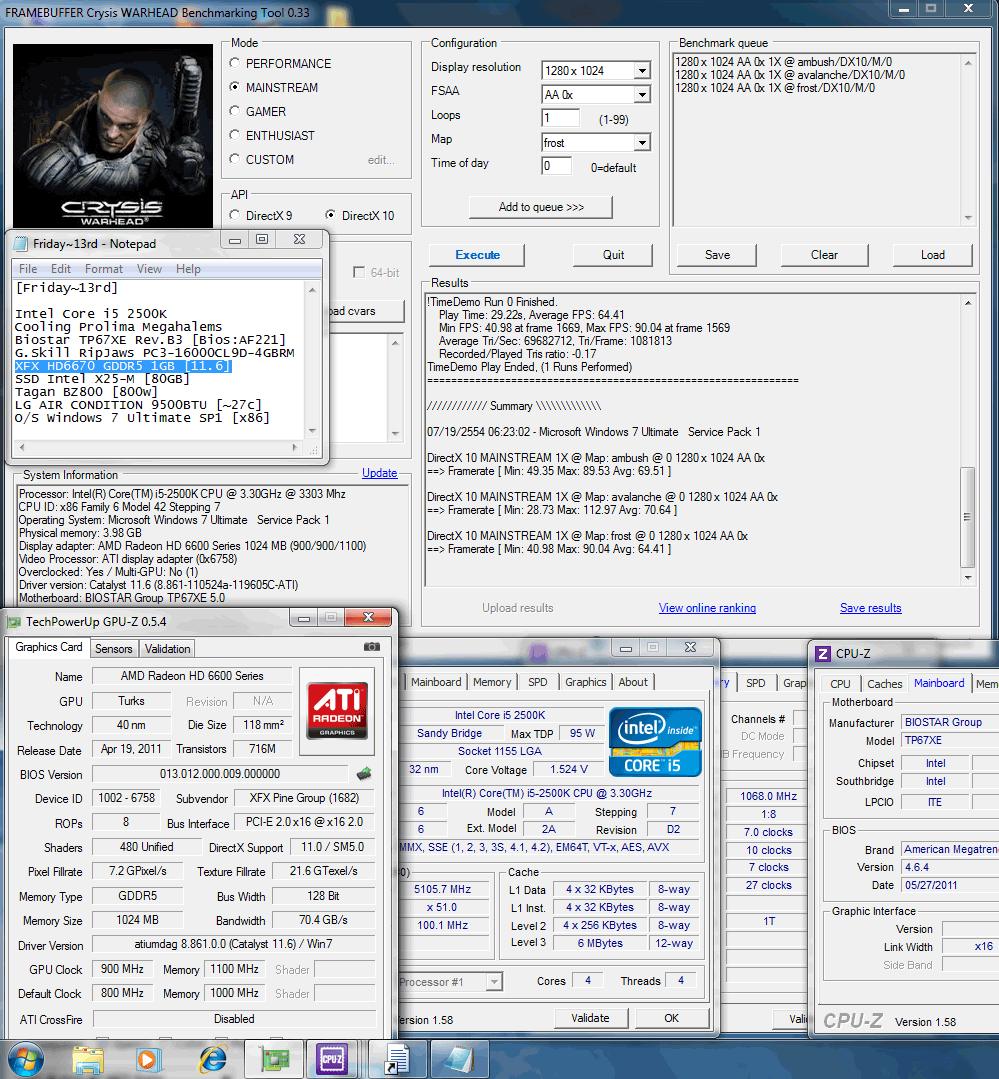Clear the benchmark queue
The image size is (999, 1079).
[x=824, y=255]
